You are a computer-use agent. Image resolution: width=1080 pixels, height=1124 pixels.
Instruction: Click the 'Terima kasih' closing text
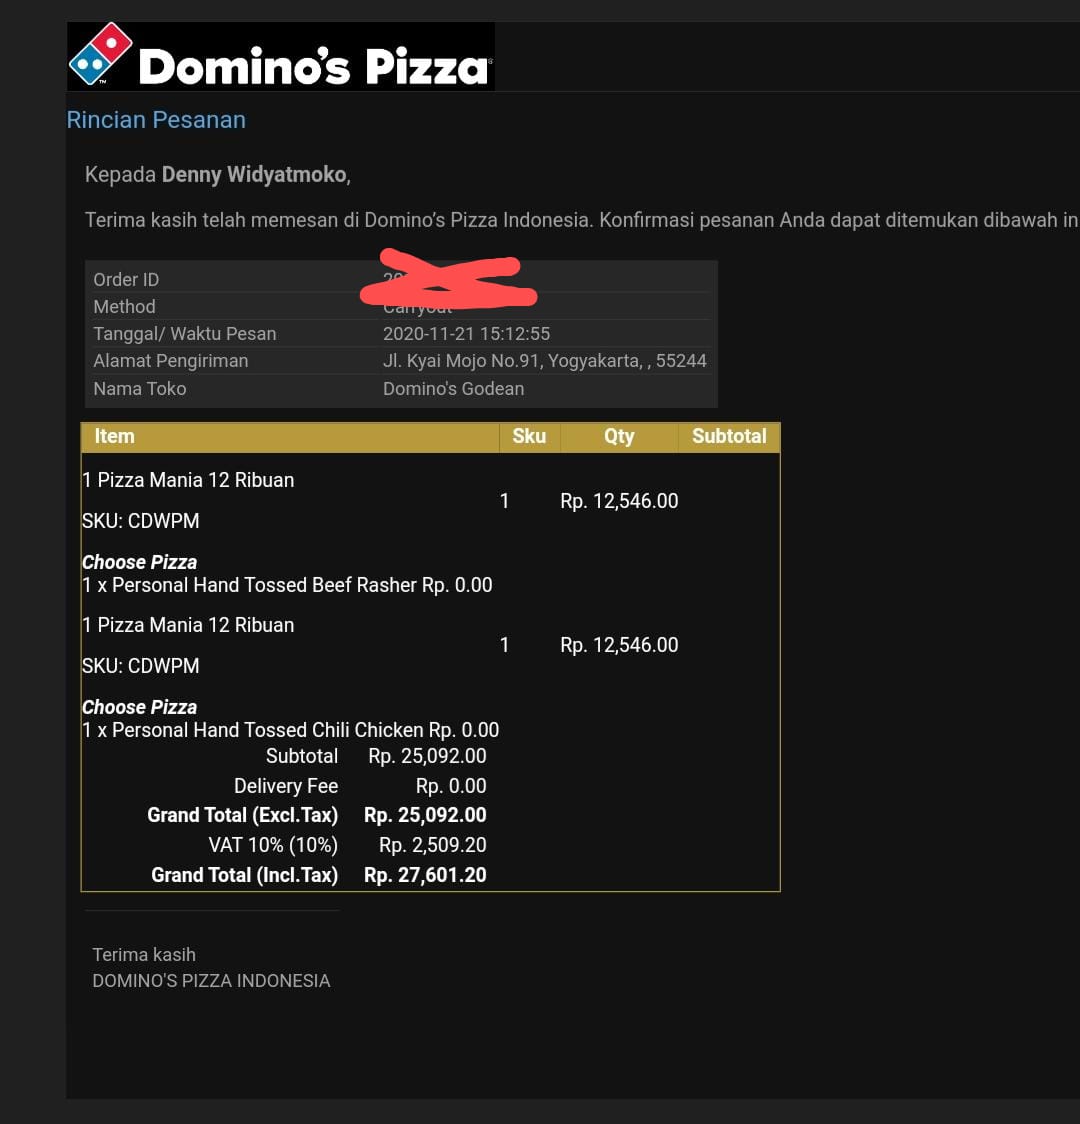pos(144,955)
